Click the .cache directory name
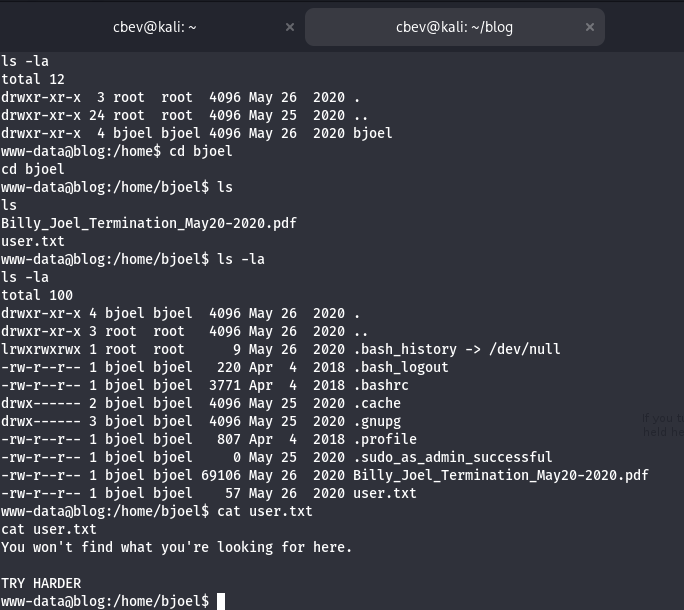Image resolution: width=684 pixels, height=610 pixels. tap(377, 403)
